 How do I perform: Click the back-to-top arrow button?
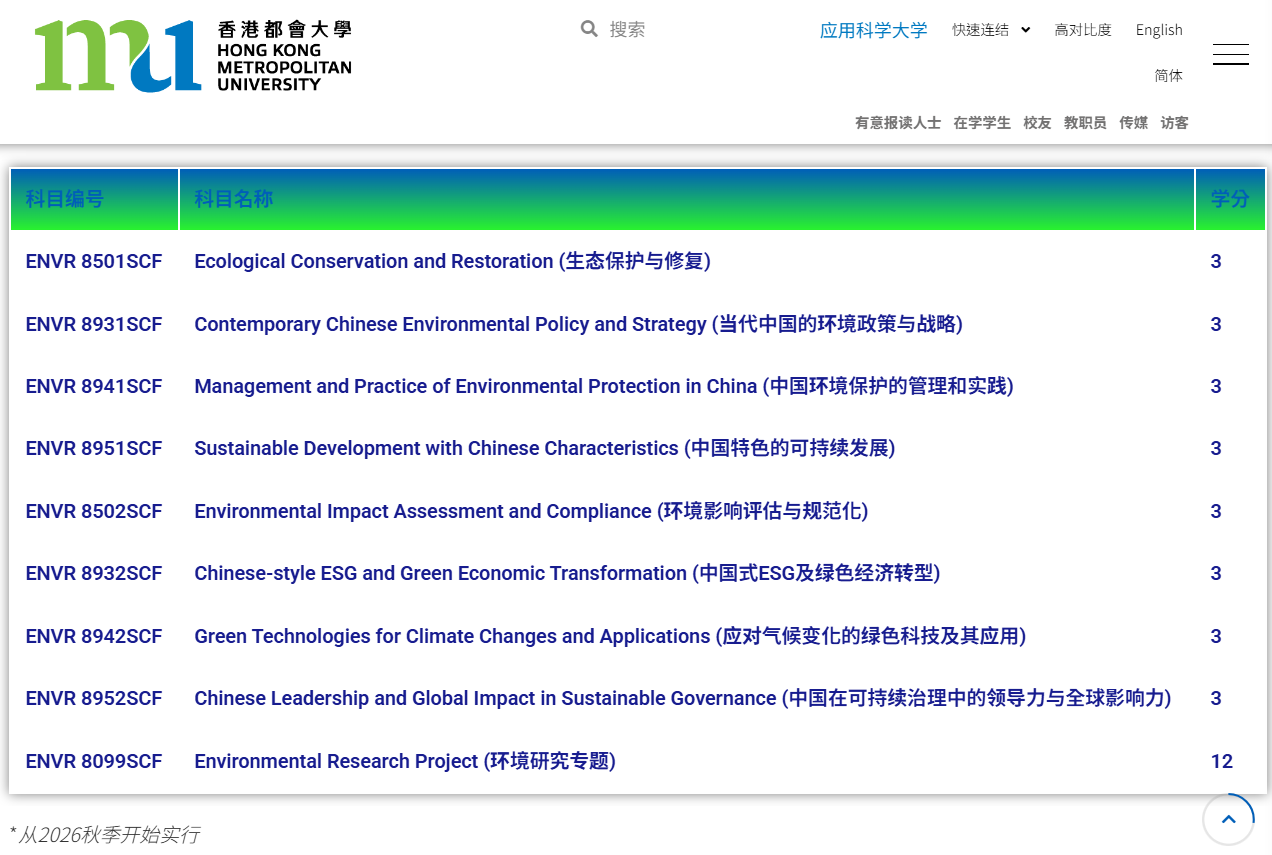1228,819
